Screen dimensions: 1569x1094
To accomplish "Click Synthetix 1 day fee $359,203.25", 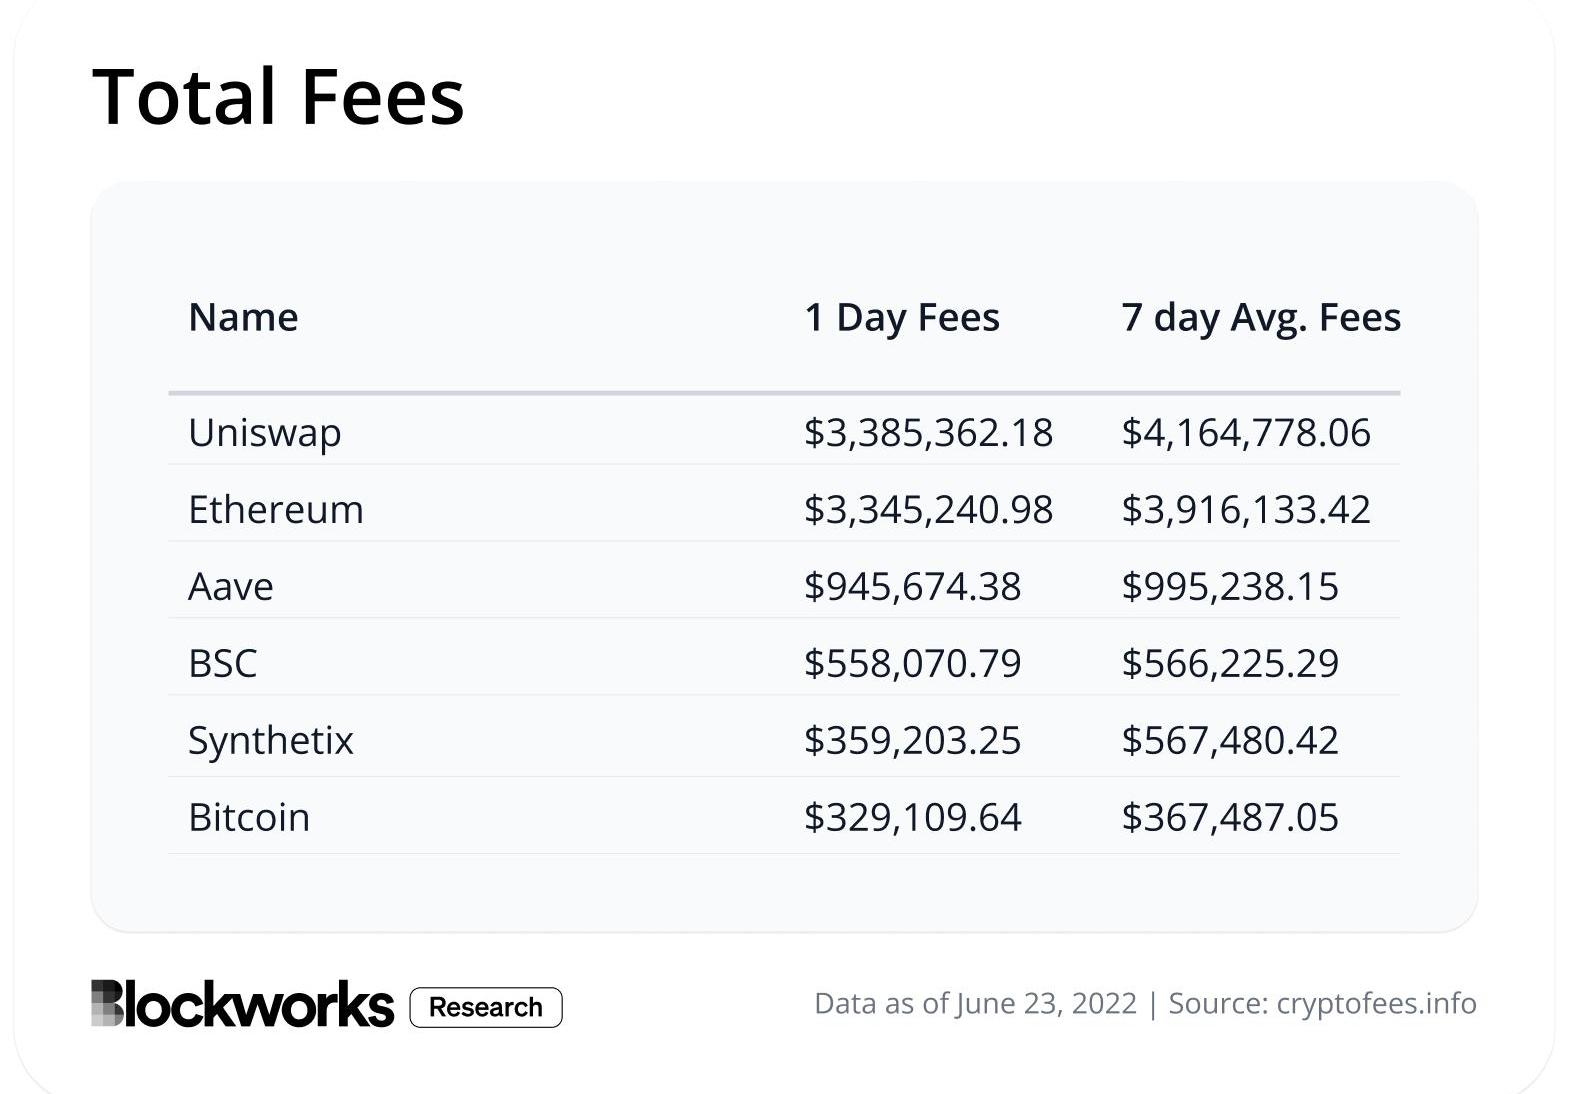I will (x=912, y=741).
